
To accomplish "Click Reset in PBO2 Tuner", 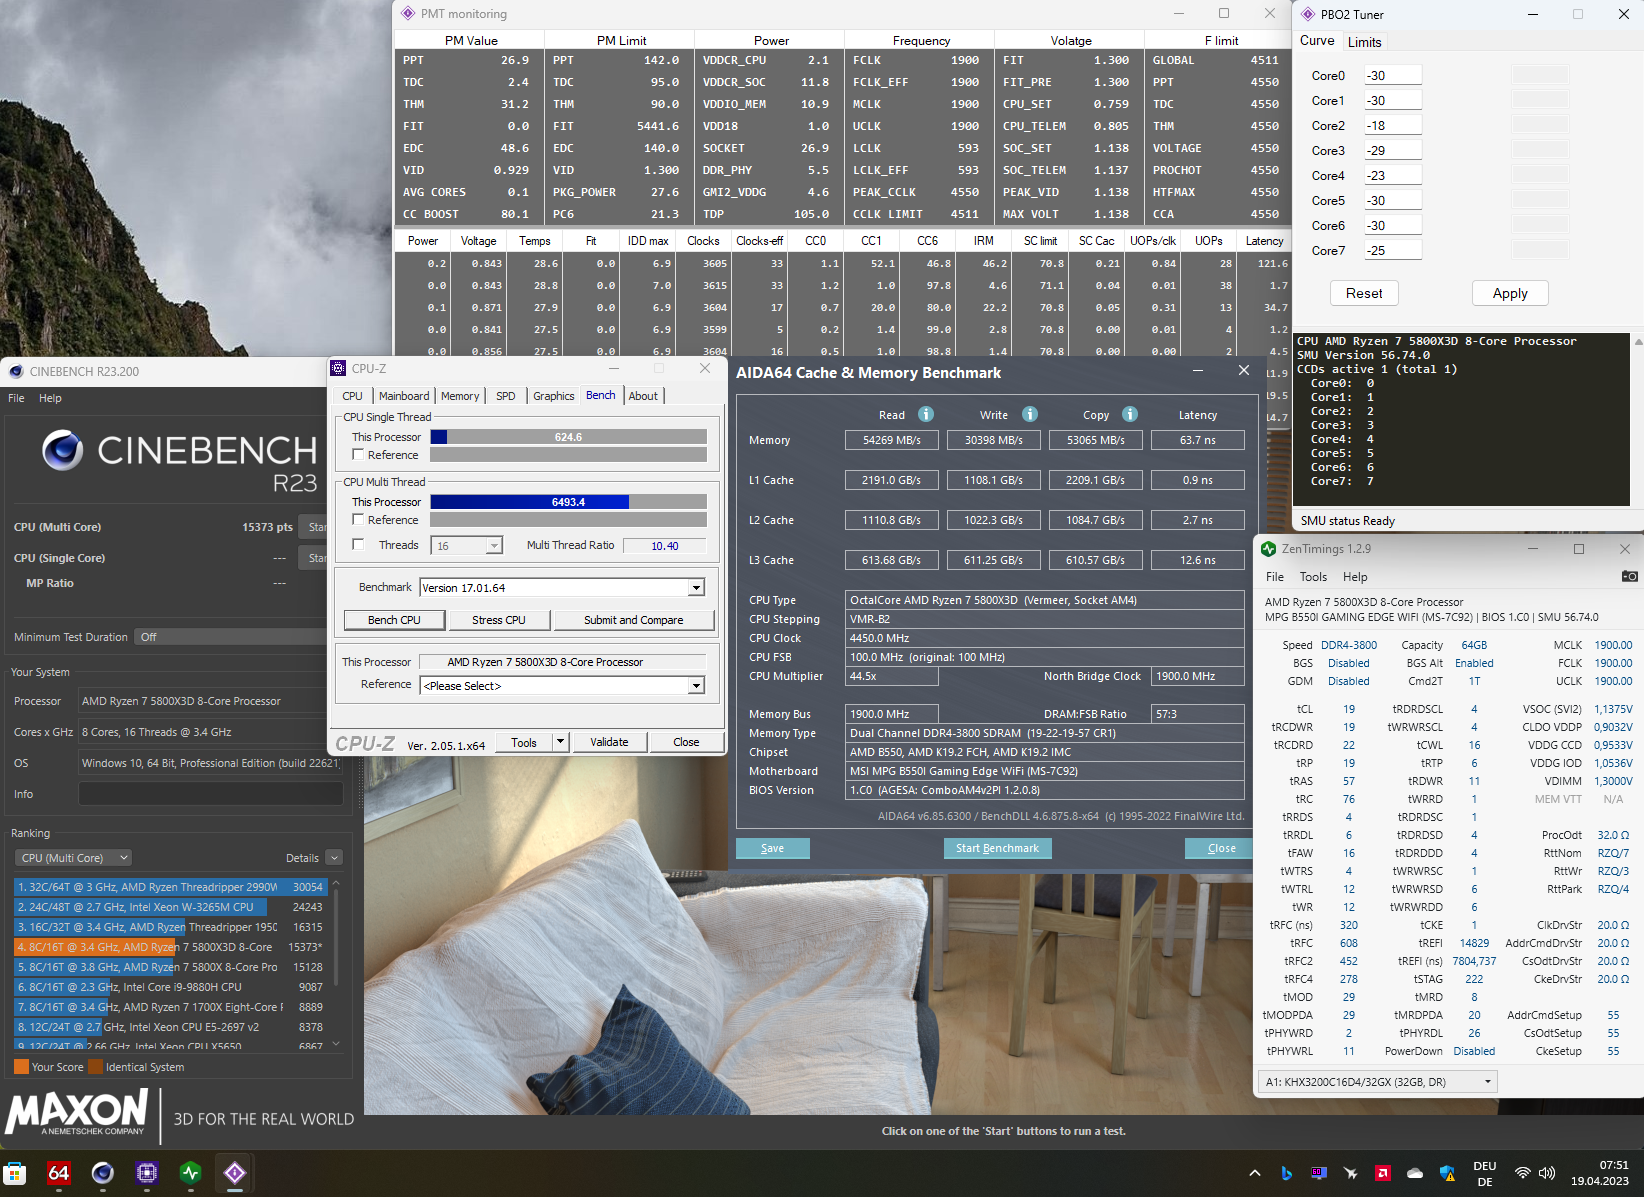I will point(1364,293).
